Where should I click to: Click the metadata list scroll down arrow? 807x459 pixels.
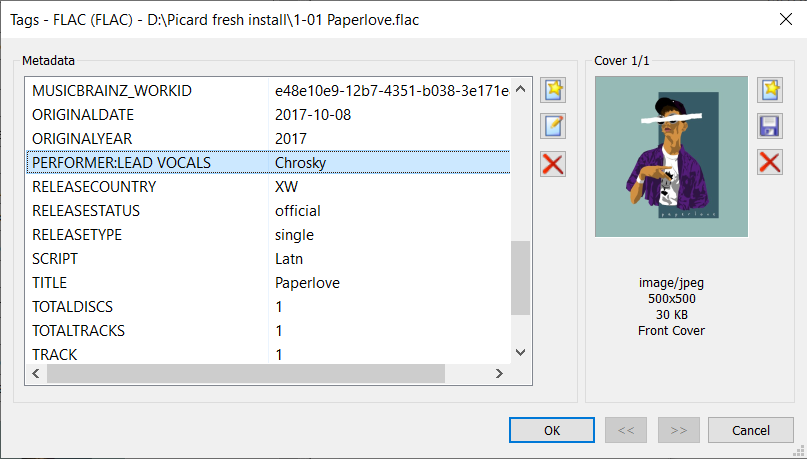520,352
